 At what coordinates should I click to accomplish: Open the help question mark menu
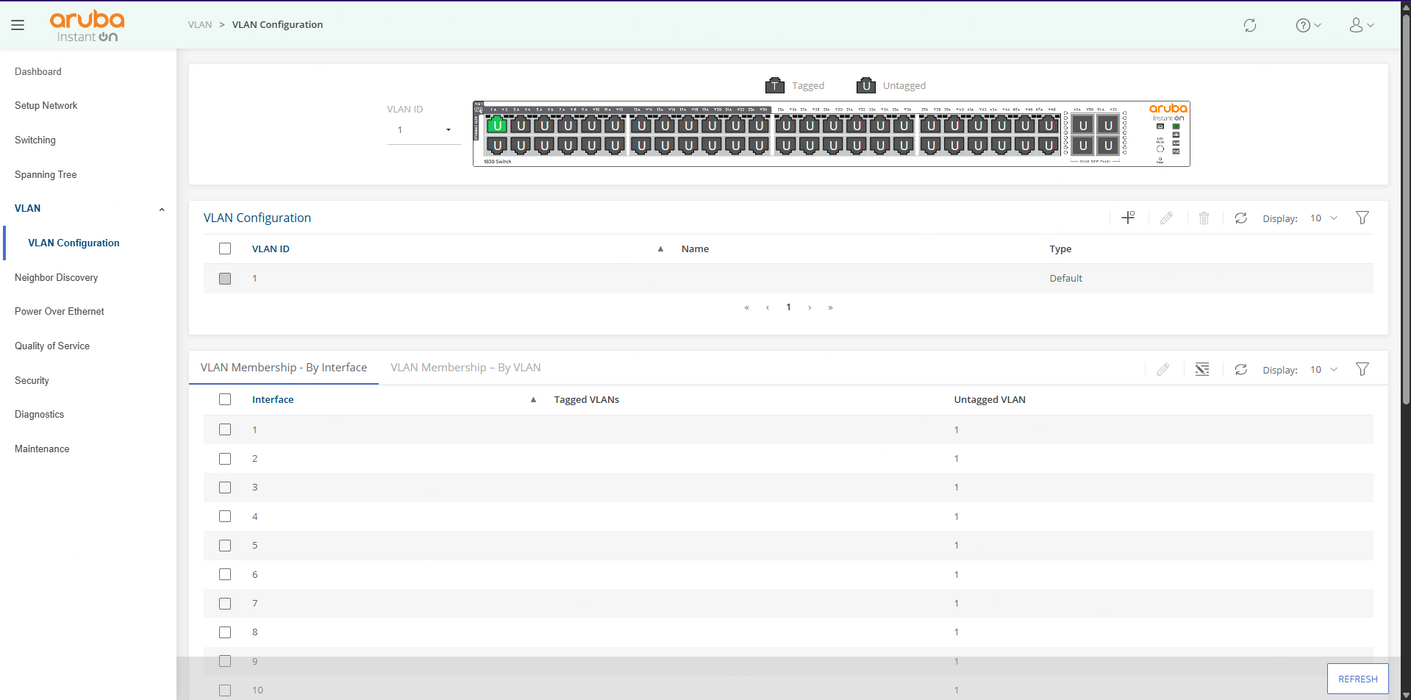[x=1308, y=25]
